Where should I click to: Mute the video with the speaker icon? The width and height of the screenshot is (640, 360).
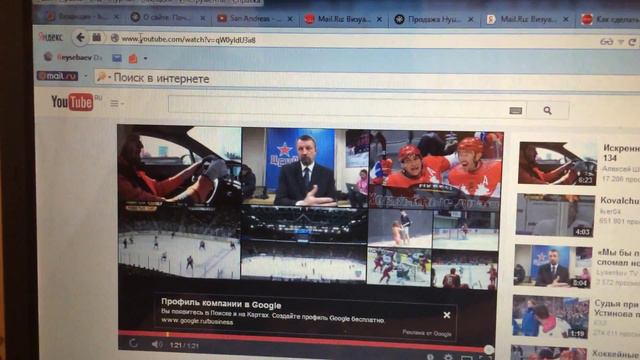pyautogui.click(x=157, y=344)
